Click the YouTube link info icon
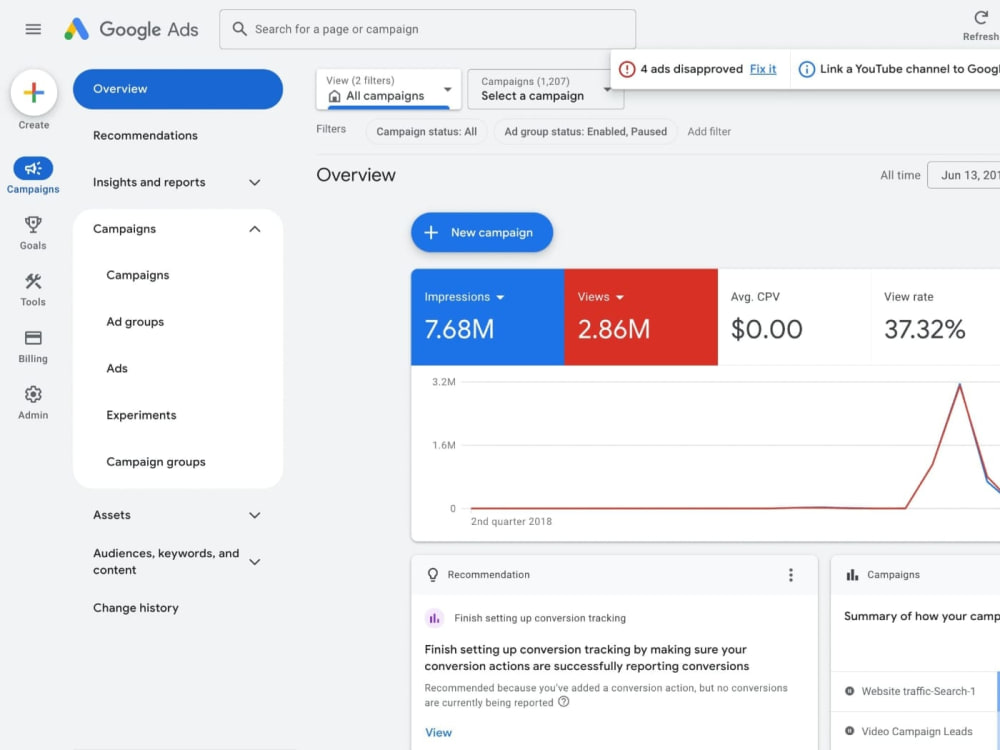 [807, 69]
